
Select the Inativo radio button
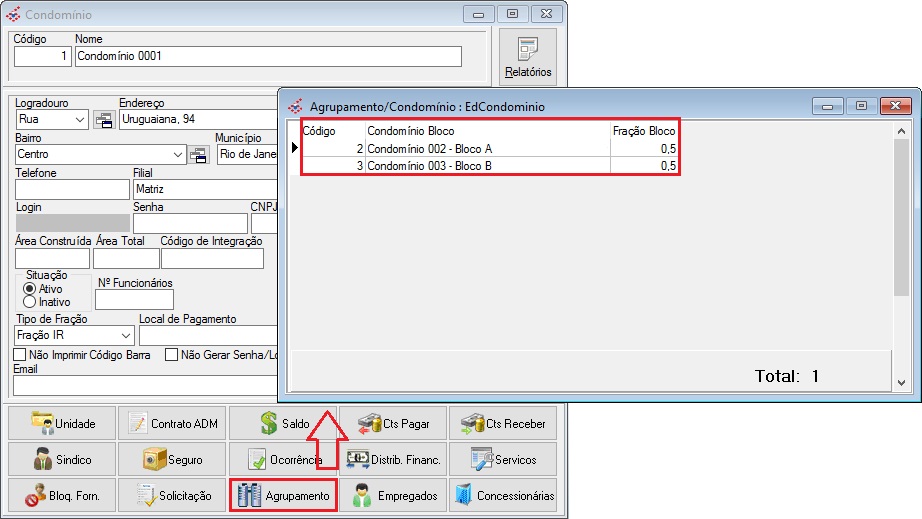[30, 301]
